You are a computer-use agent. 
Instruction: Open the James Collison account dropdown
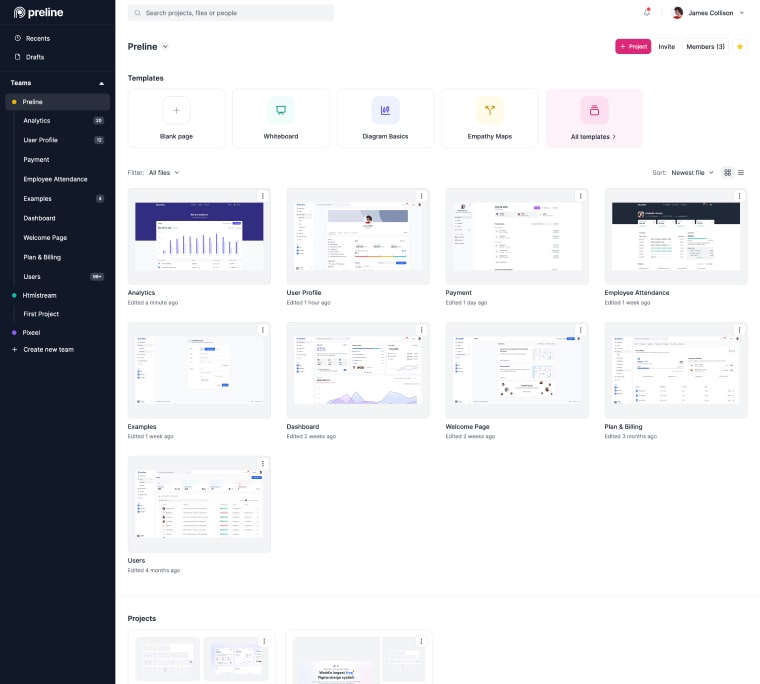(742, 13)
